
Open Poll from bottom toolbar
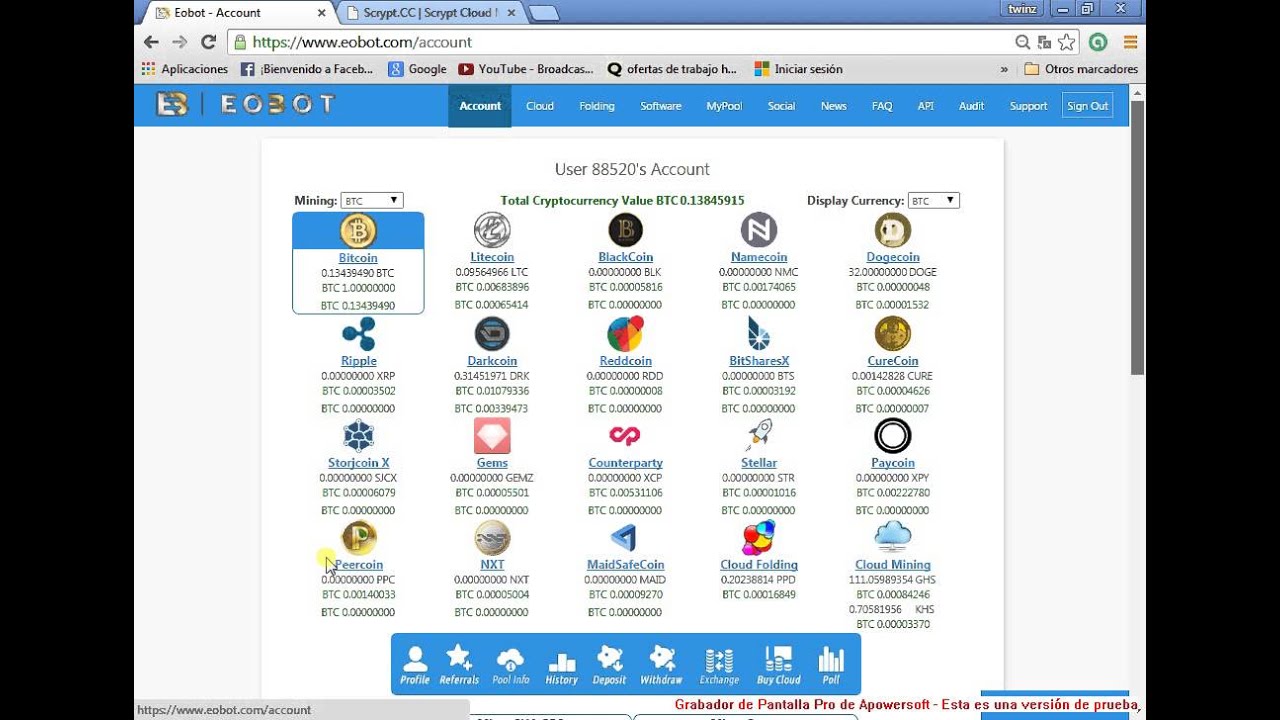pos(831,665)
